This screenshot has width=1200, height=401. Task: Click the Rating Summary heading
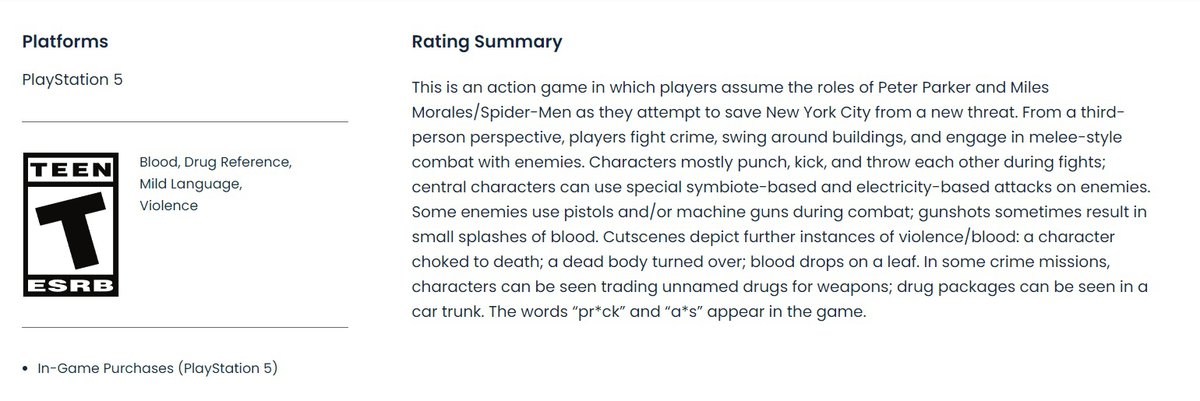487,42
